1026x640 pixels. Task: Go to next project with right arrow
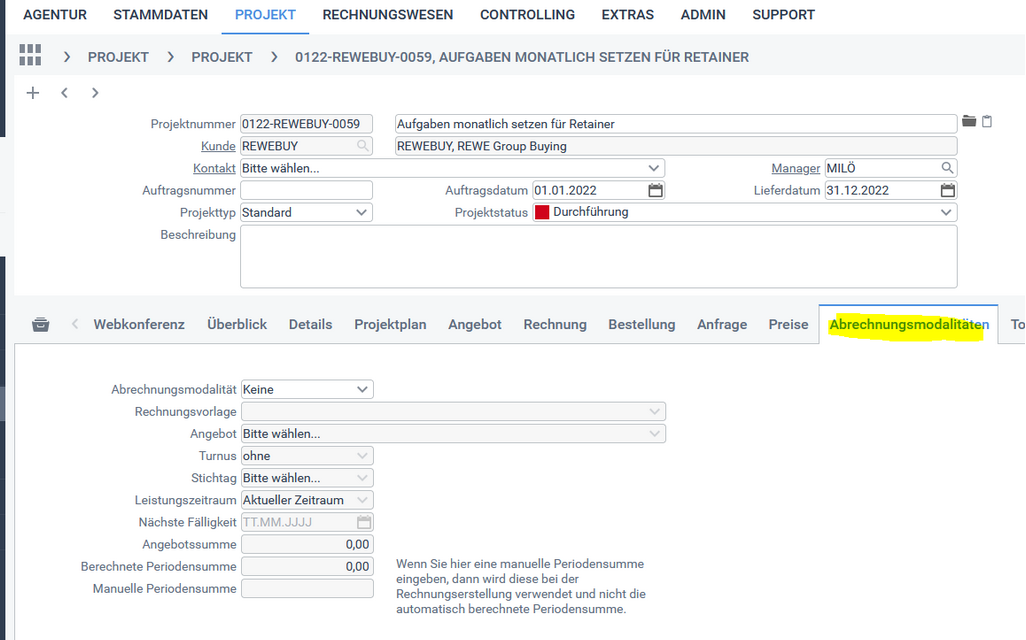[95, 93]
